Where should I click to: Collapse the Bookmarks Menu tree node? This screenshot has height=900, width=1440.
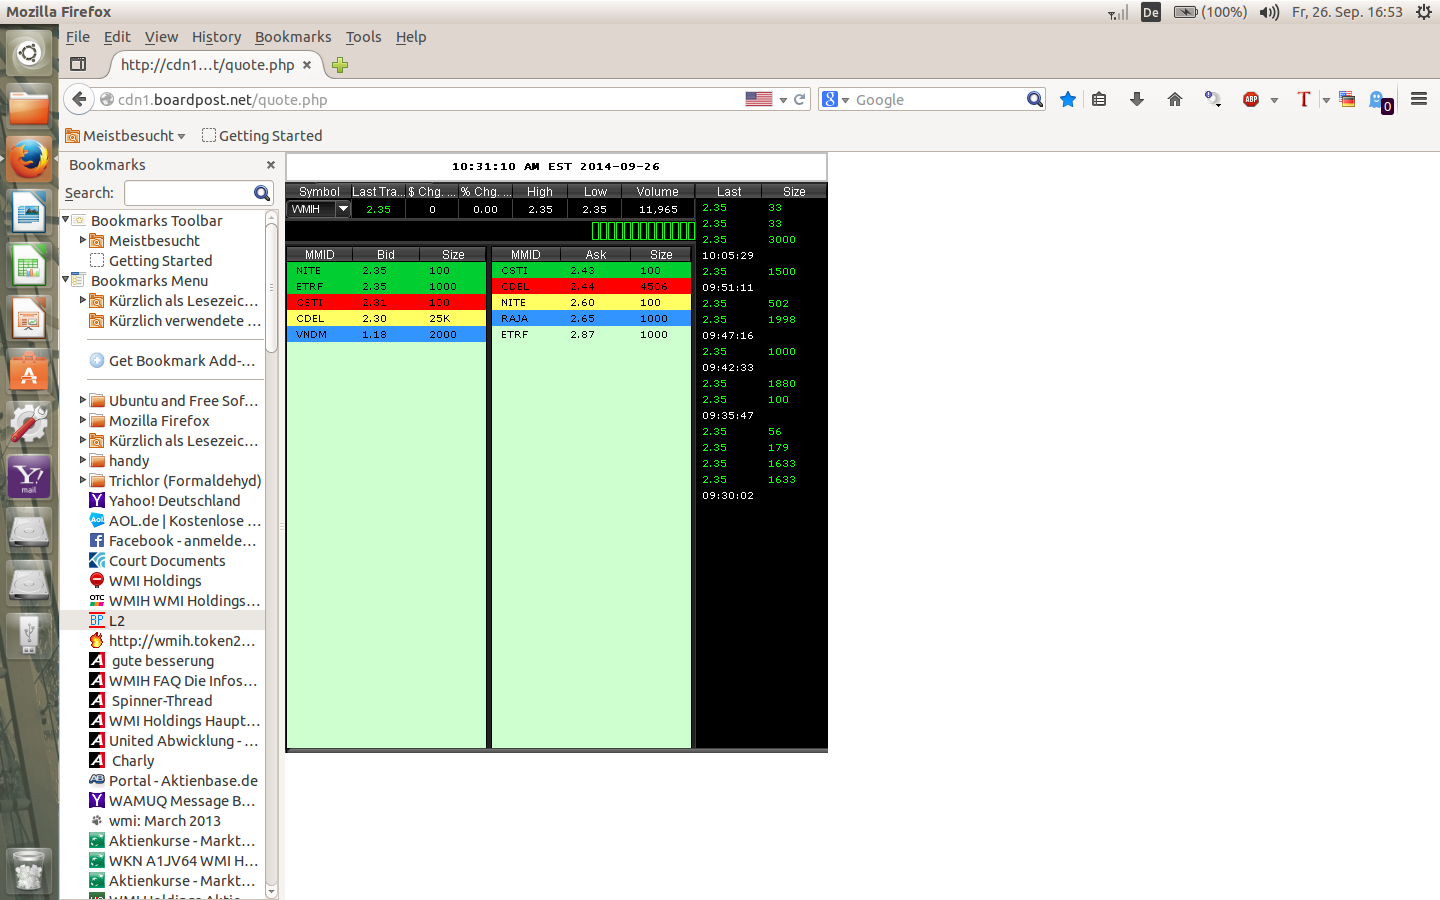click(66, 280)
